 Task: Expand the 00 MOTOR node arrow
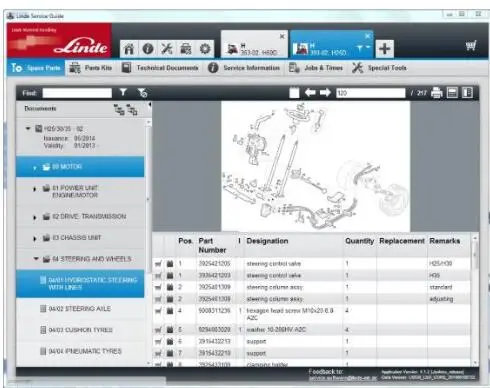tap(35, 167)
